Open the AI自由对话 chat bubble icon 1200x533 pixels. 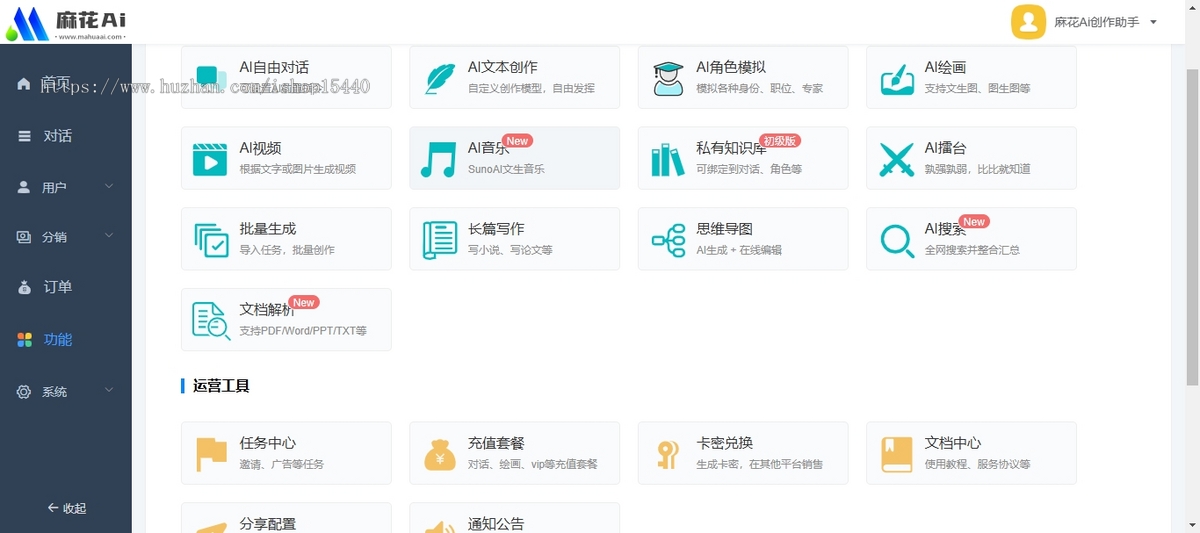point(210,79)
